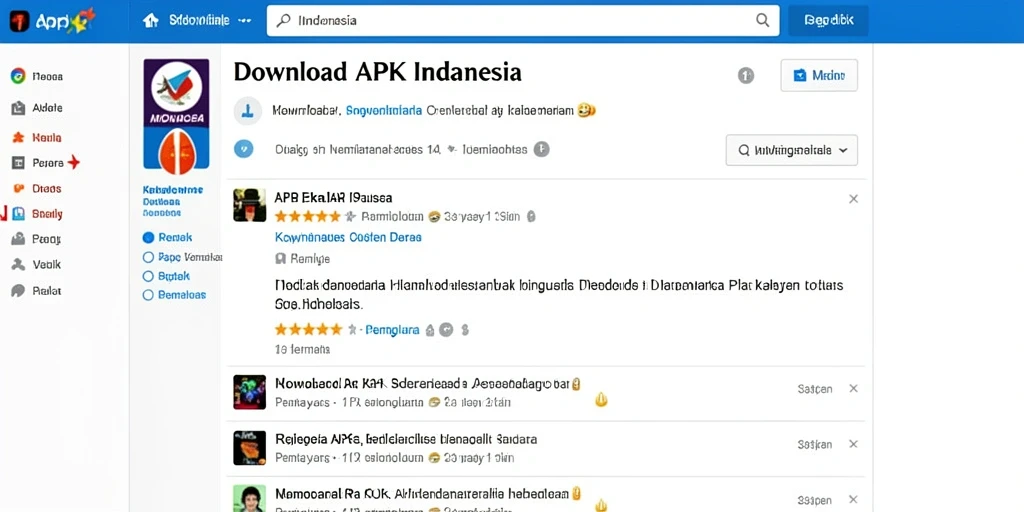Open the blue Pemglara link
The image size is (1024, 512).
click(x=392, y=330)
